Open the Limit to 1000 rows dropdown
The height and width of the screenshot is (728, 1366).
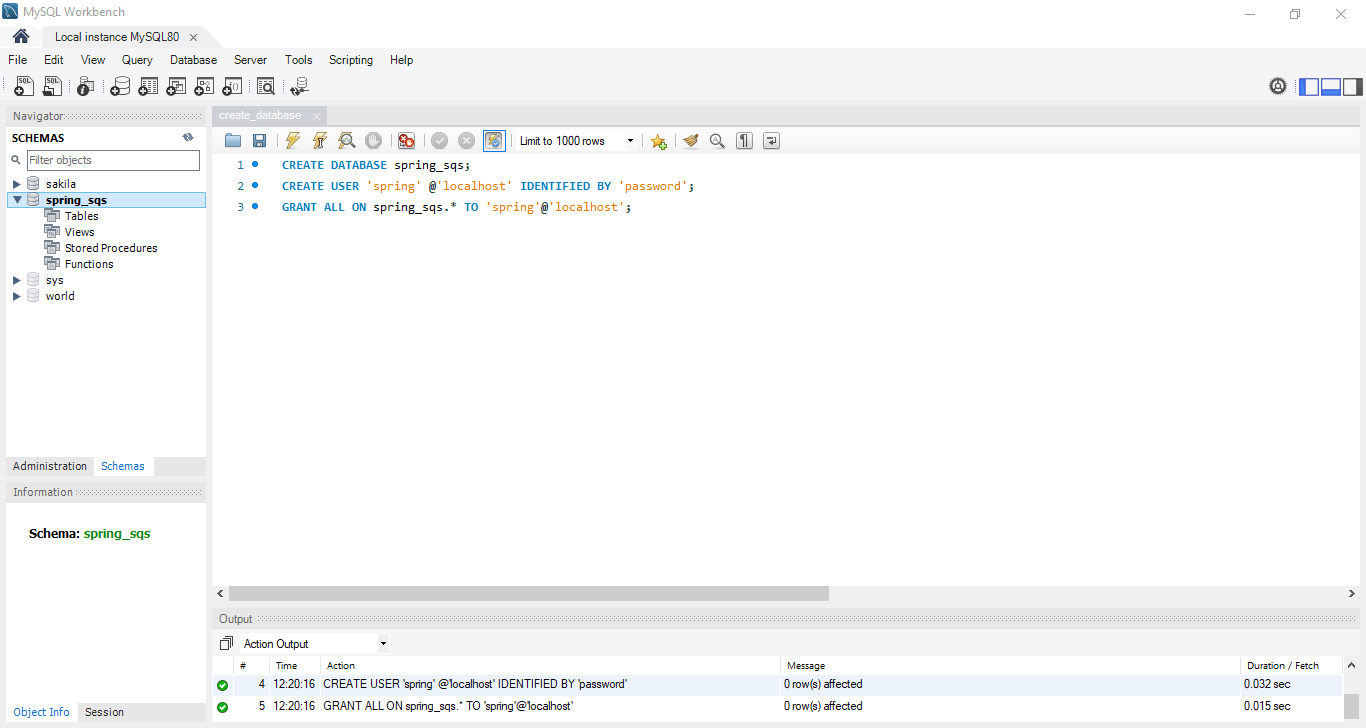point(629,140)
